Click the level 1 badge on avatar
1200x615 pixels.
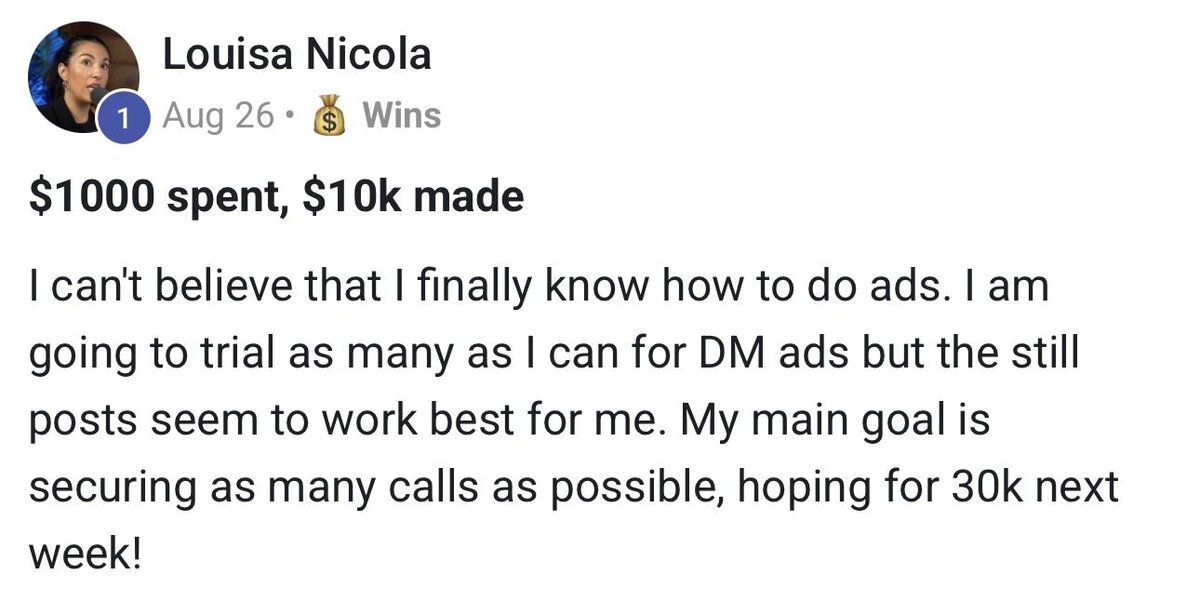click(x=122, y=118)
